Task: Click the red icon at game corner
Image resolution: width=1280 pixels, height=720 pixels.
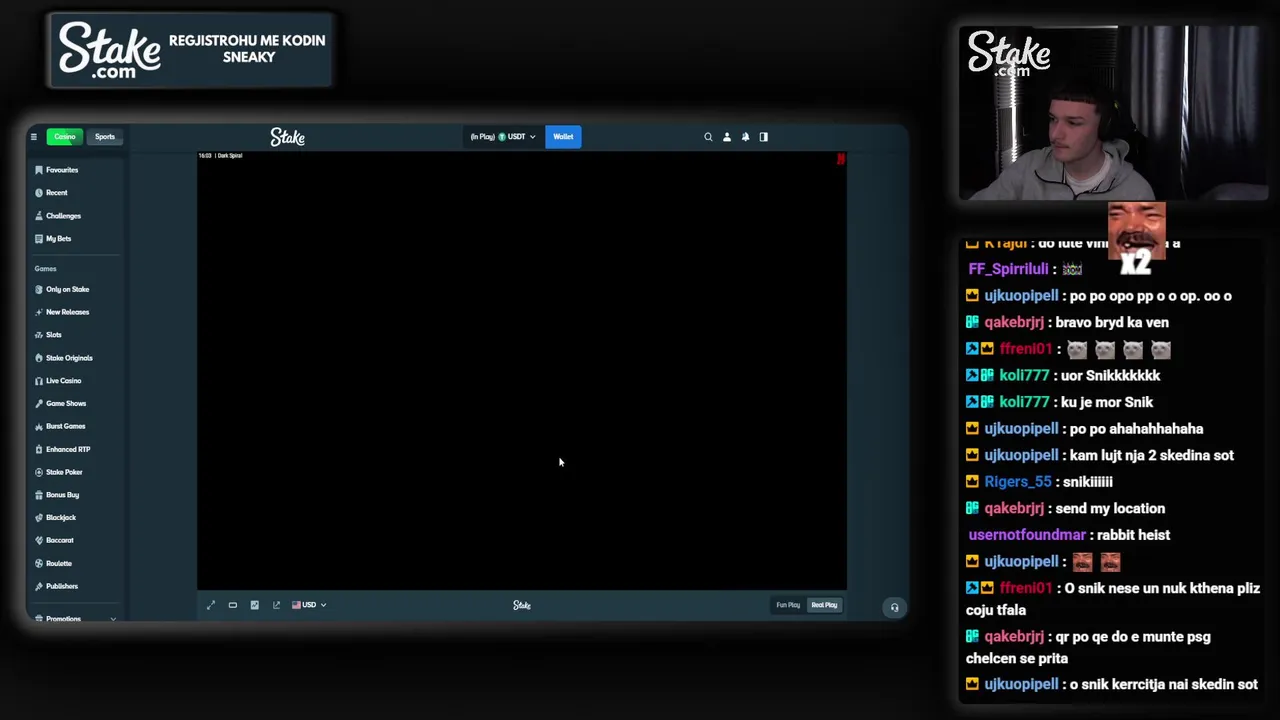Action: tap(841, 159)
